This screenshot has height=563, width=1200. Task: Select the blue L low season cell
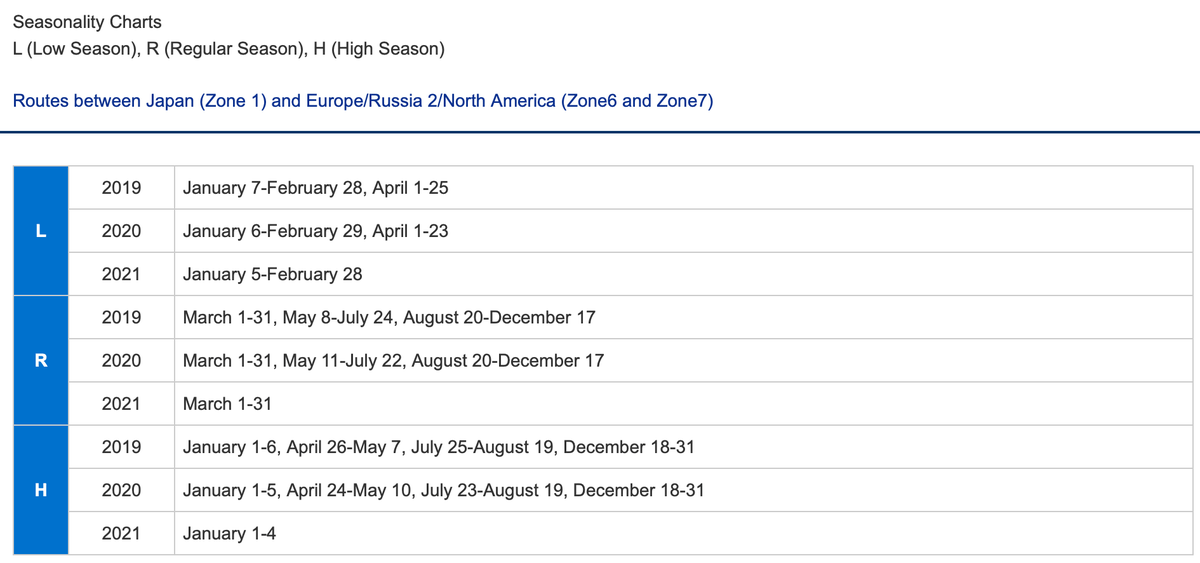pos(41,231)
